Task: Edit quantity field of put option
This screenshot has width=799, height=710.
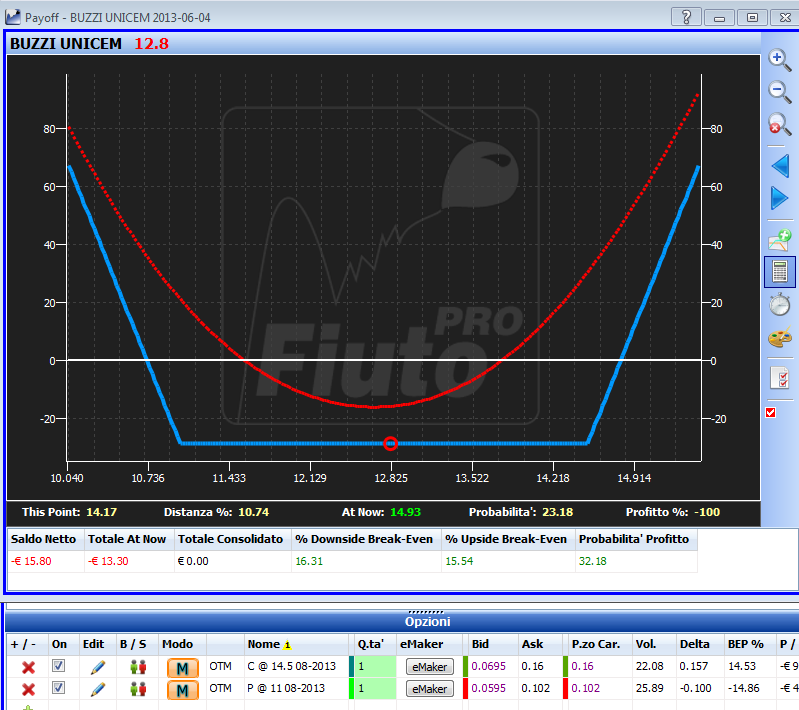Action: [x=375, y=689]
